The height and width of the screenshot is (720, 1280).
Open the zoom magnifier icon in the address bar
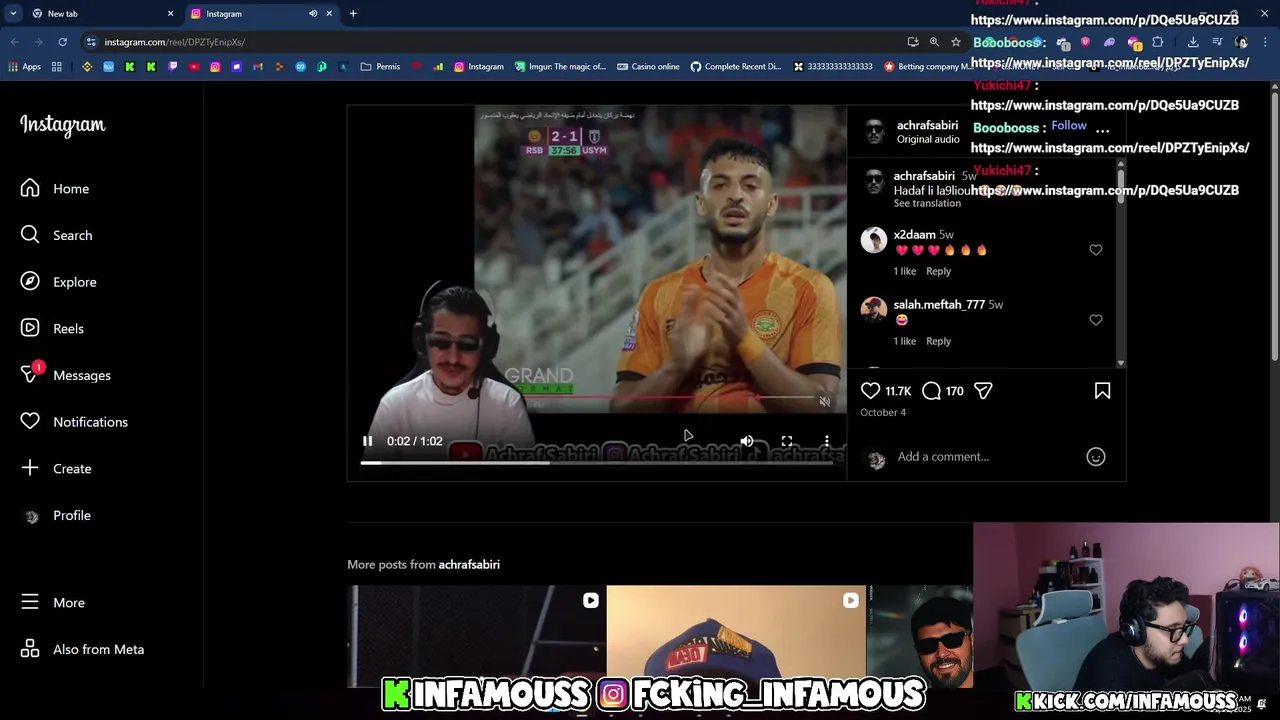click(934, 42)
